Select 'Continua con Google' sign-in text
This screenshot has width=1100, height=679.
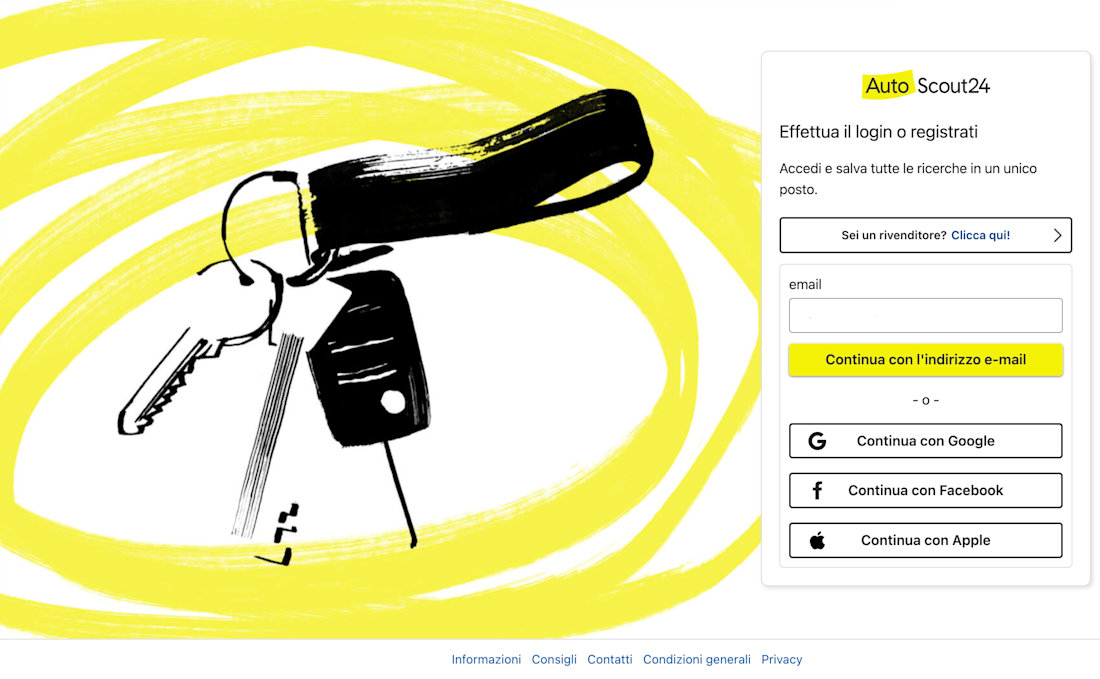(925, 441)
